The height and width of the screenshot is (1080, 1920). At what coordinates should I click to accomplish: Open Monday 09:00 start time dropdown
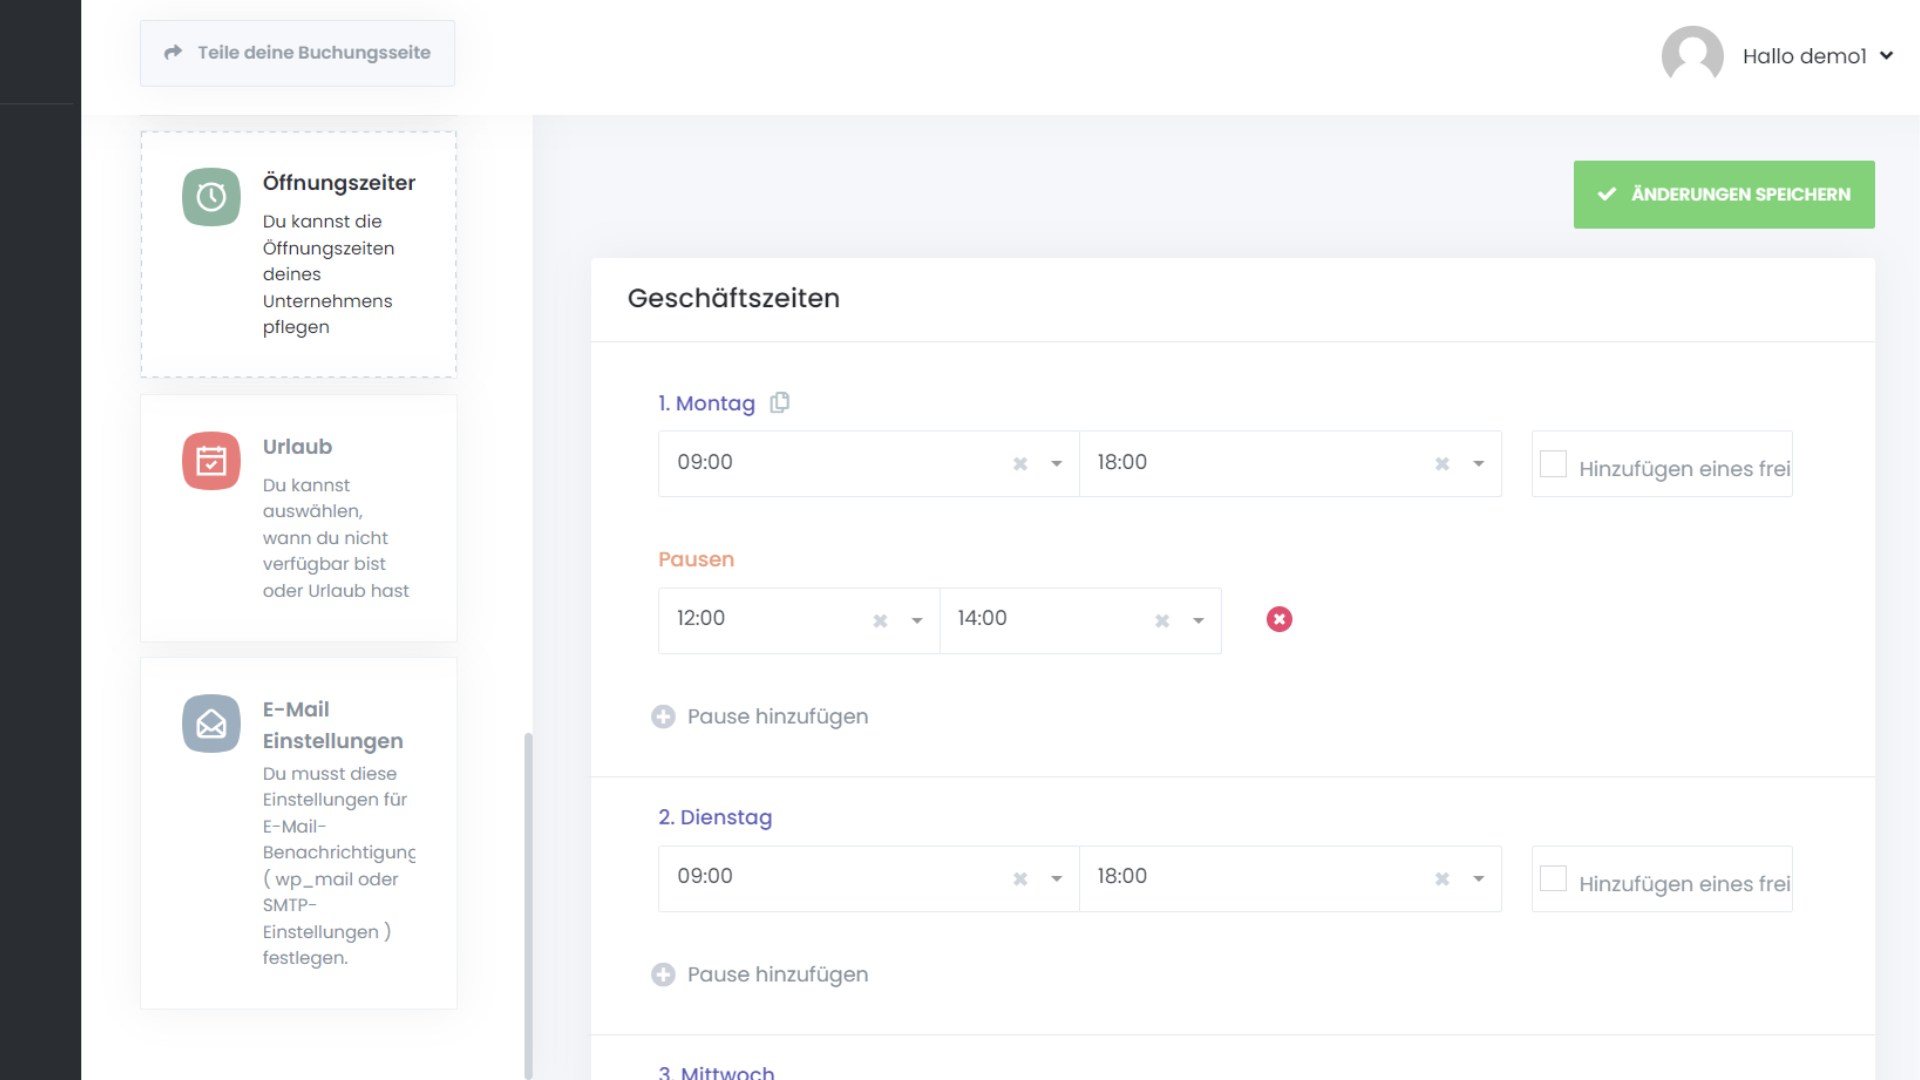1056,464
